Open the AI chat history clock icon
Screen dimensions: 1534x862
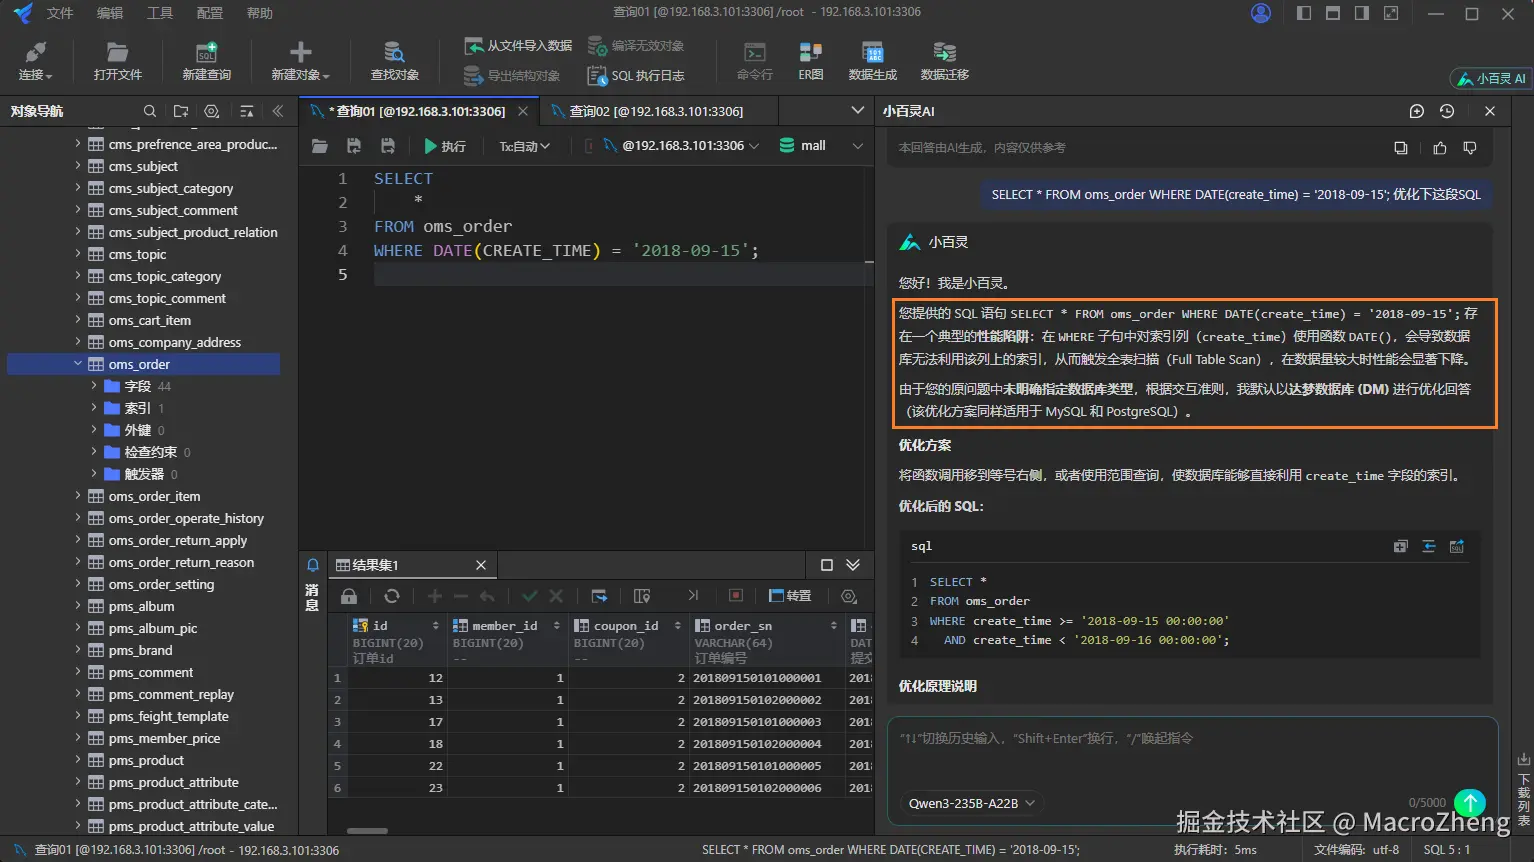[1447, 111]
